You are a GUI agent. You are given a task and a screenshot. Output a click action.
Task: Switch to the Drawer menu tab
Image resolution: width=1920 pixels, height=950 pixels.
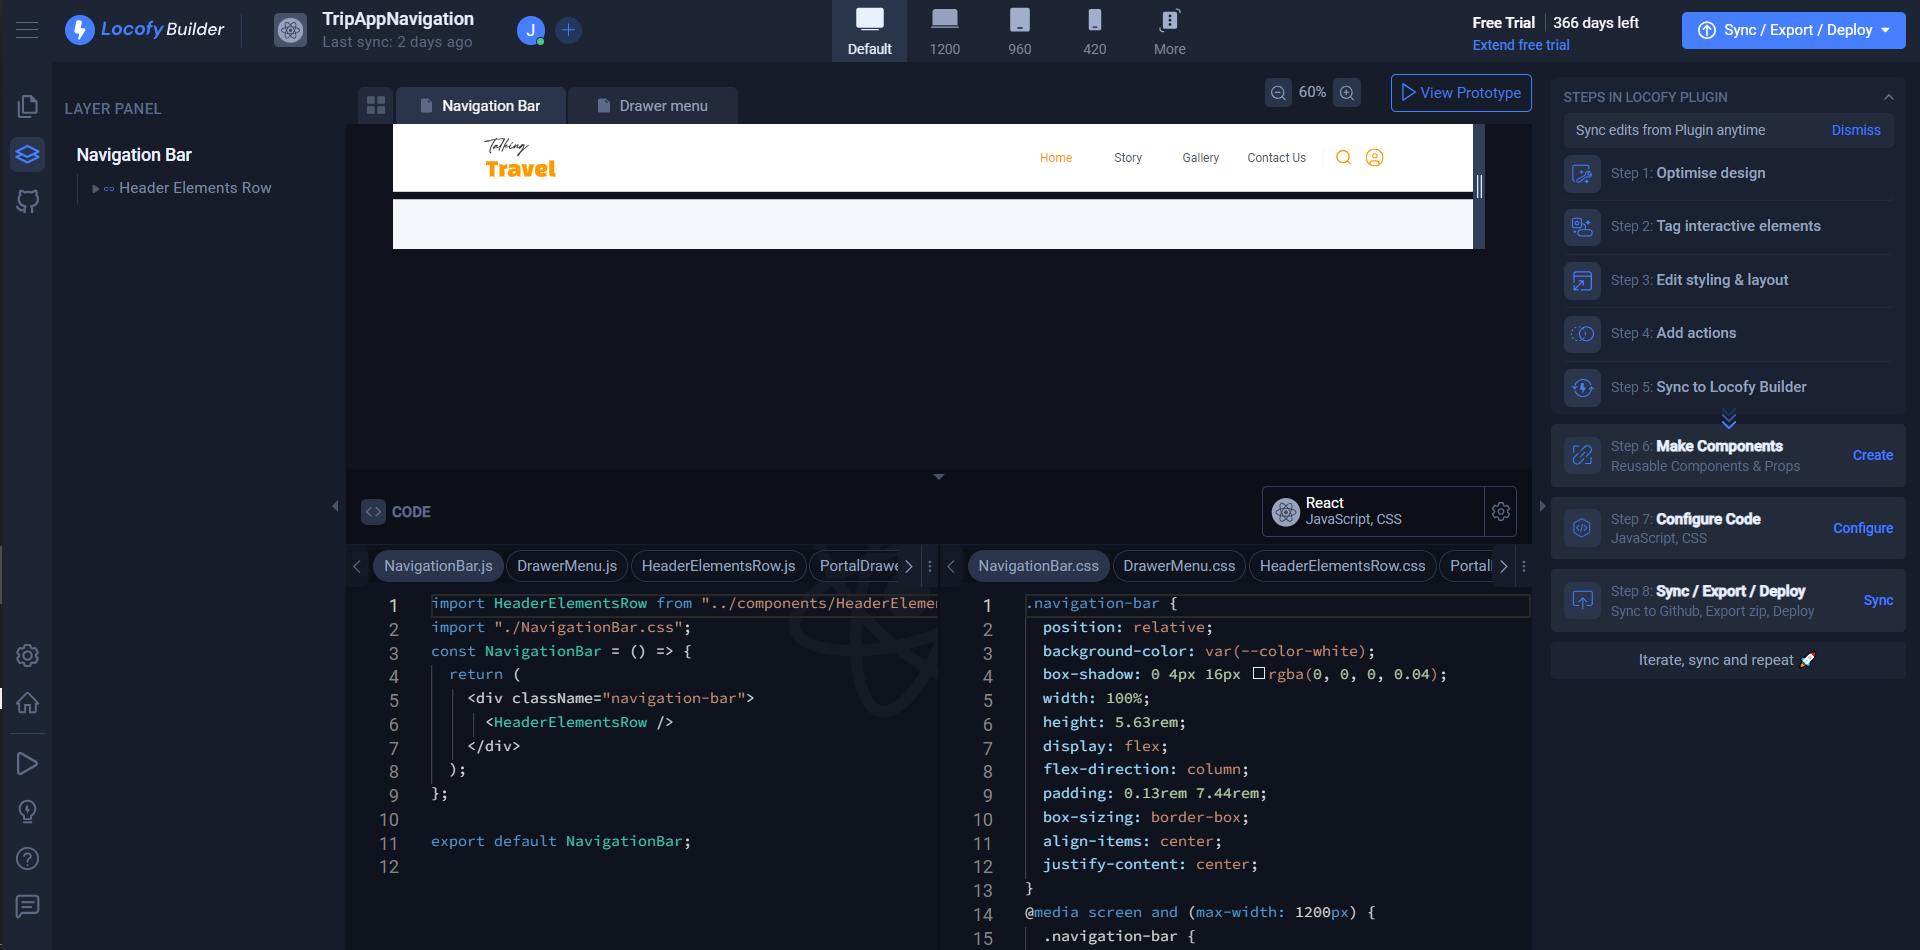click(x=652, y=105)
